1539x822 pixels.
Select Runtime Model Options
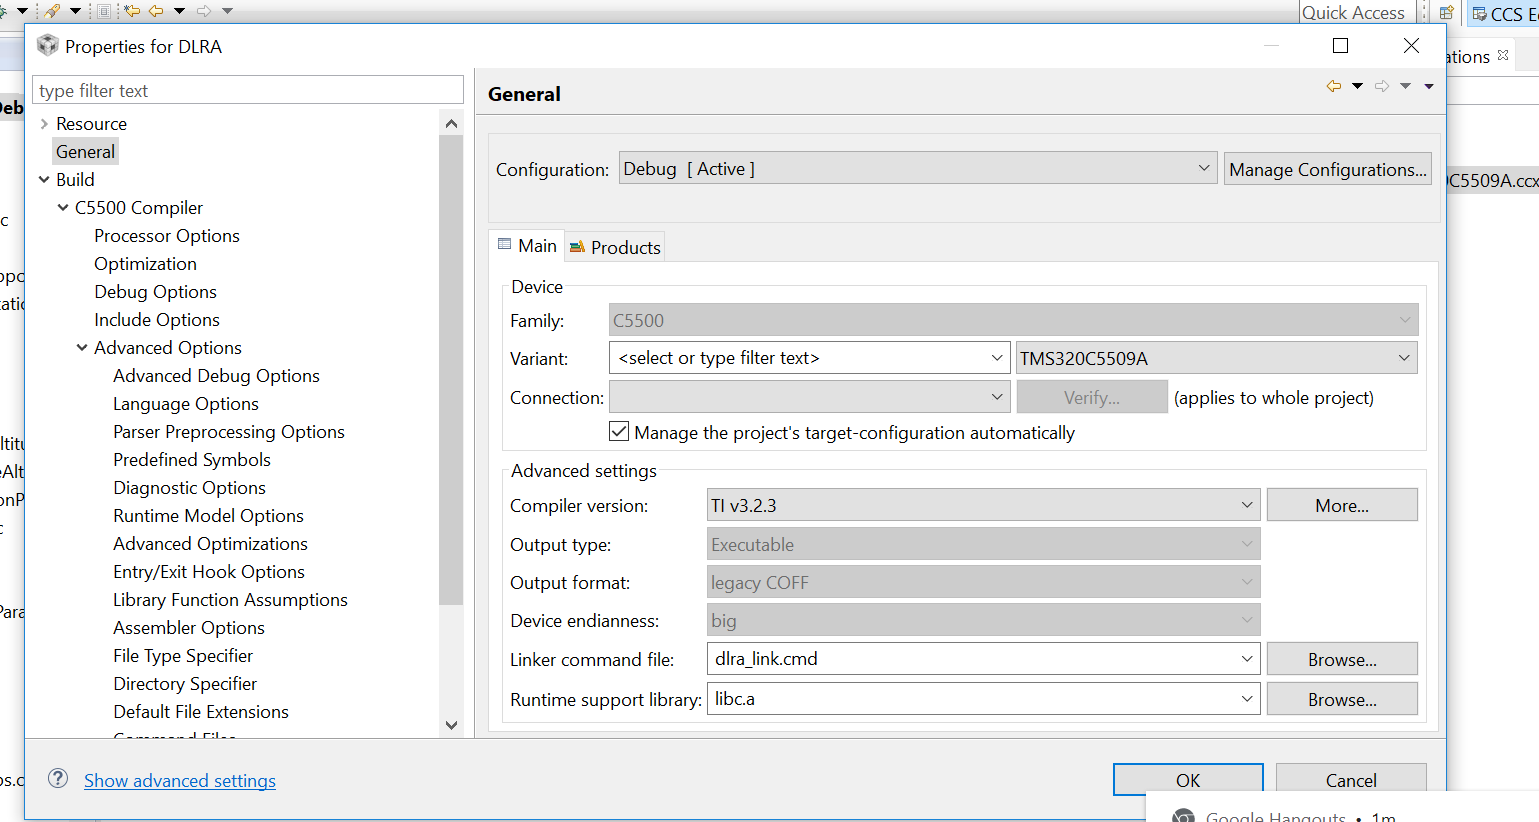click(x=208, y=516)
